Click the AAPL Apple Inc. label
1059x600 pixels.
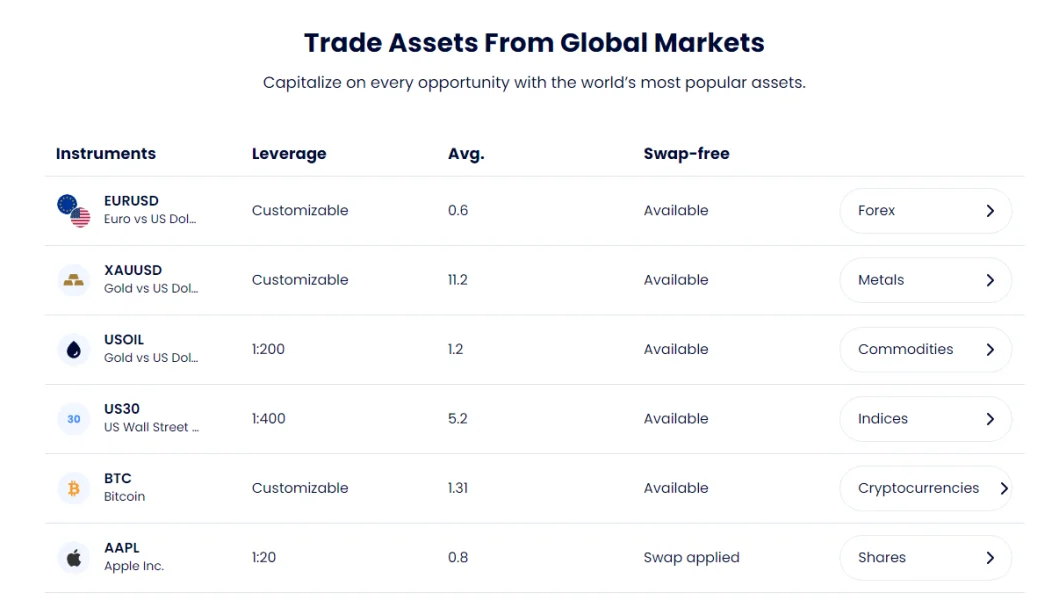(134, 557)
